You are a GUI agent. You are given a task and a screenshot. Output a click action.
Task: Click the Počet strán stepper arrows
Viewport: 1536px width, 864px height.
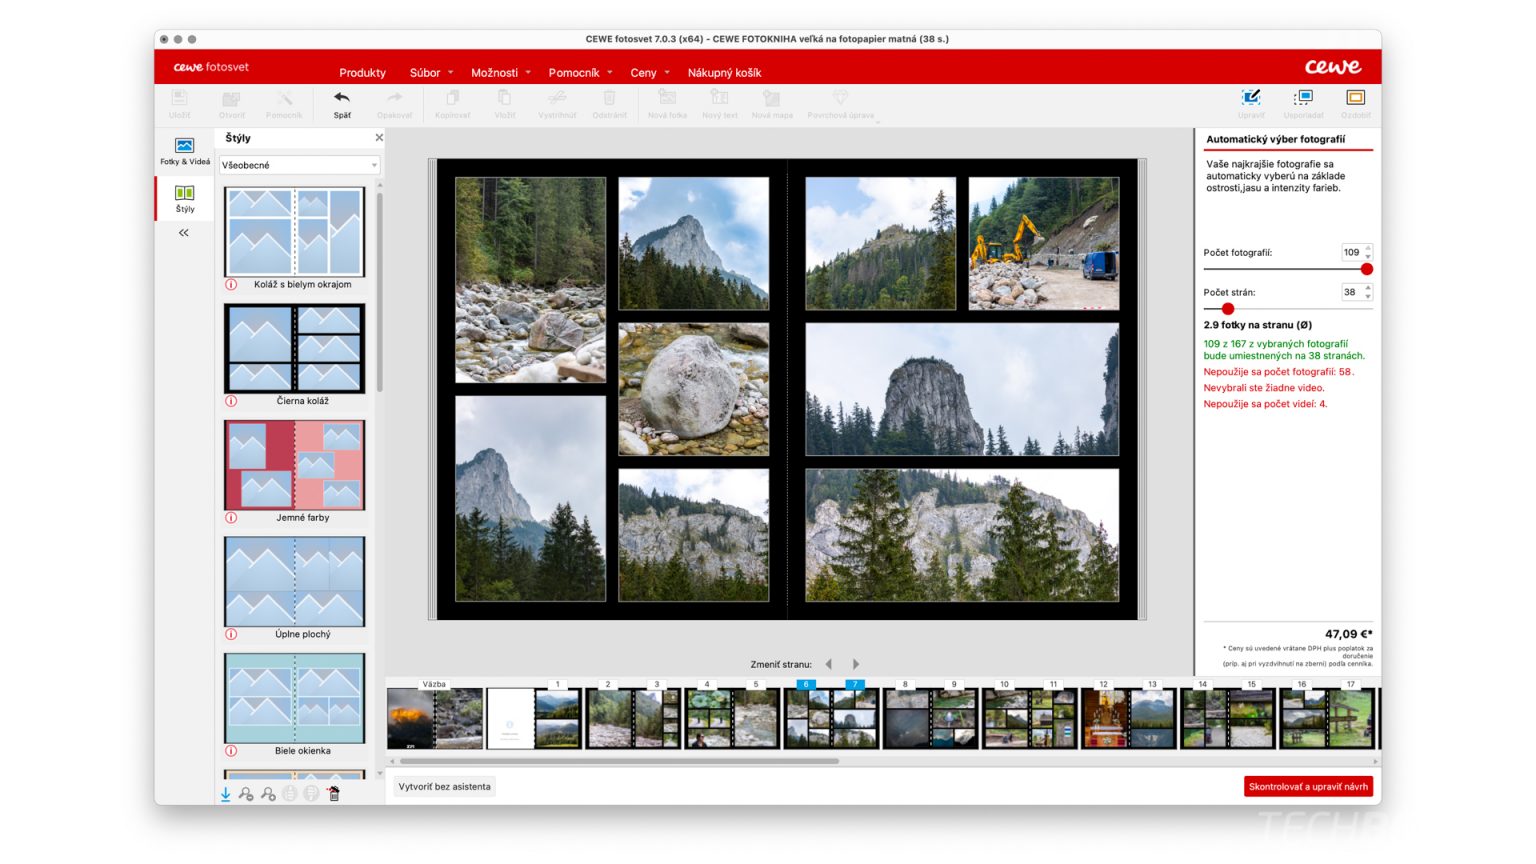(x=1368, y=292)
